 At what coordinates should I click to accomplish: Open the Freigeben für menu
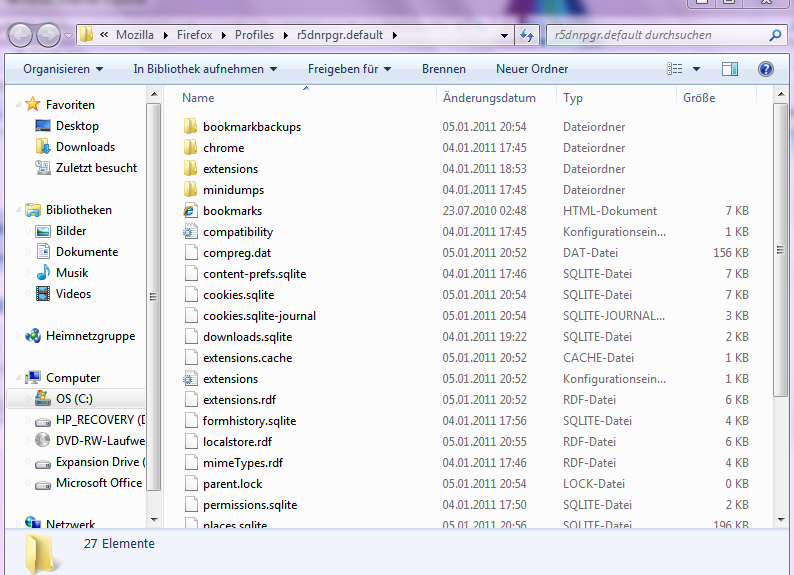pos(349,69)
